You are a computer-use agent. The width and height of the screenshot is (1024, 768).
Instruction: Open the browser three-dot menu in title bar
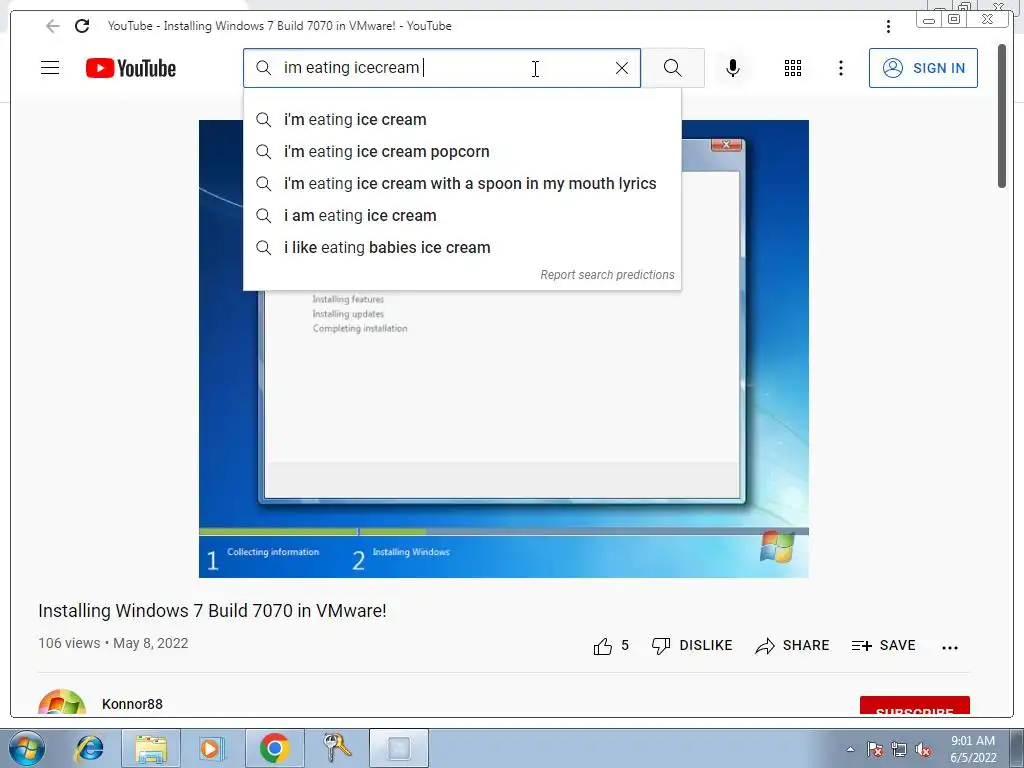(888, 26)
